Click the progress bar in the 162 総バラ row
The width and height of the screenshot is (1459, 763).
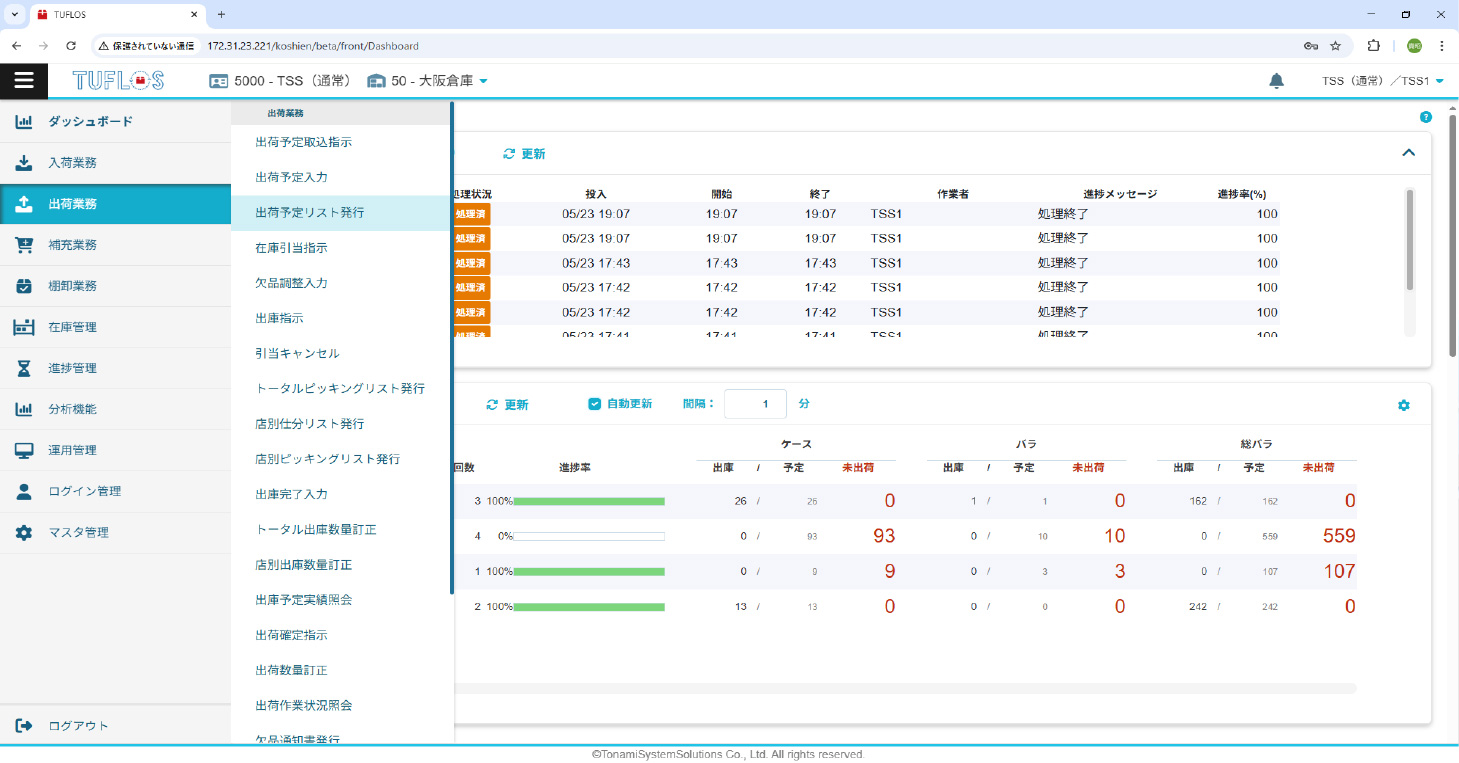click(590, 501)
